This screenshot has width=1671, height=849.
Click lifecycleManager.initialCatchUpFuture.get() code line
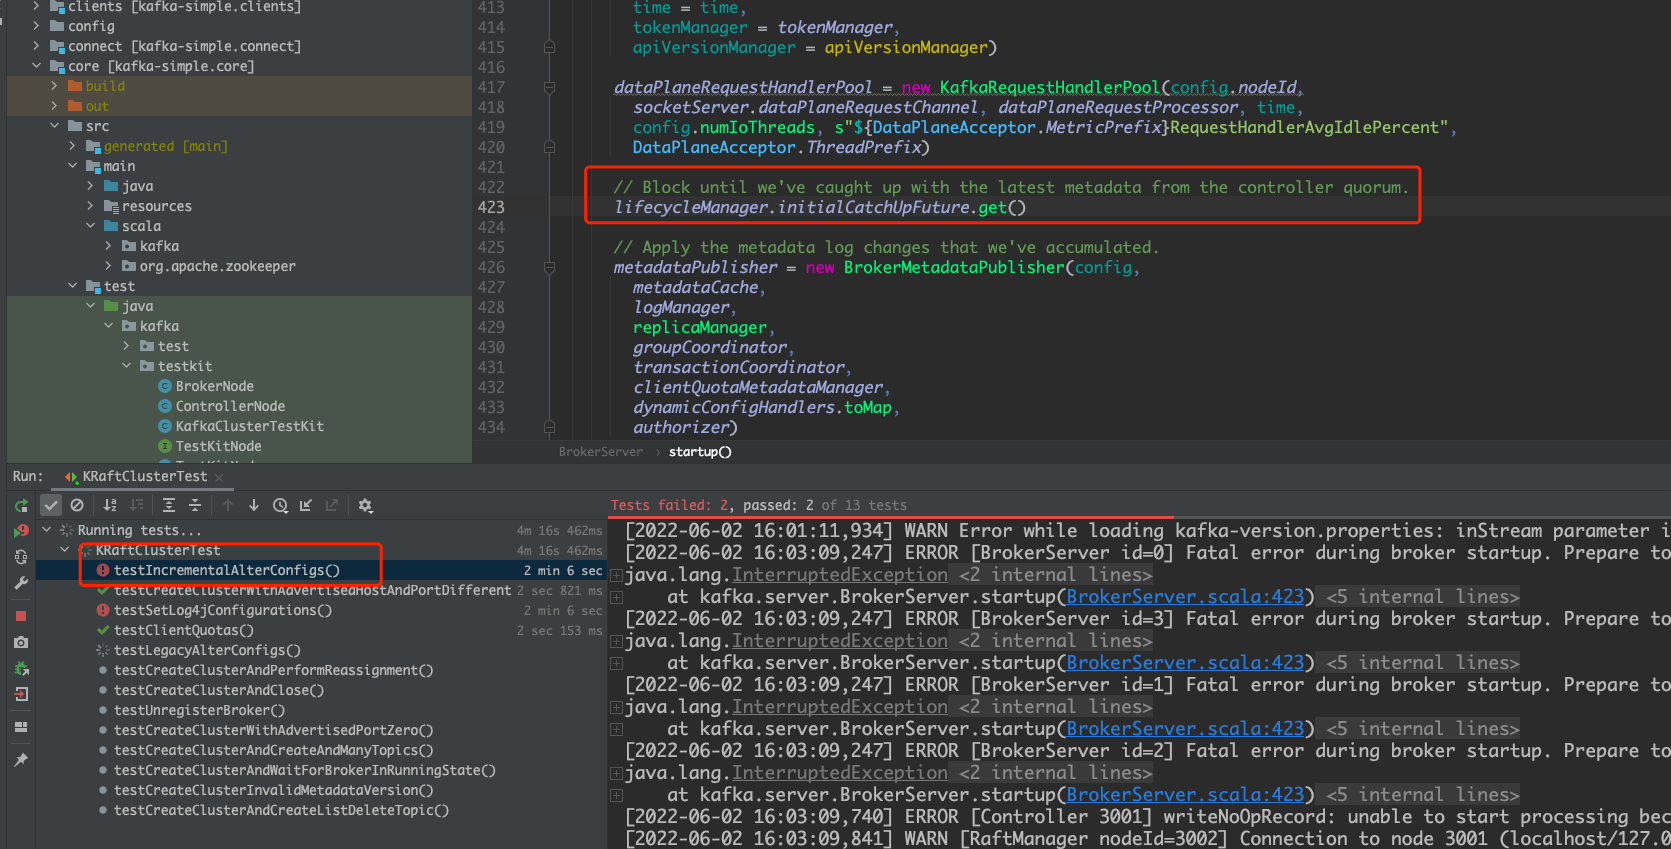[820, 207]
